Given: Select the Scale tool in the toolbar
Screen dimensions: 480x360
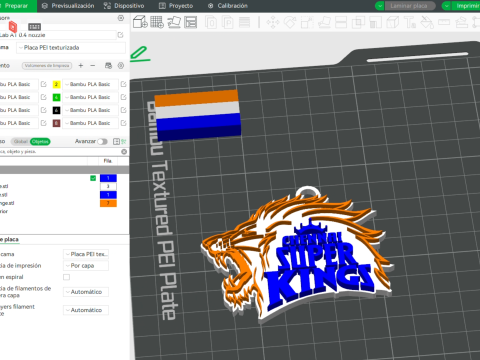Looking at the screenshot, I should click(x=307, y=22).
